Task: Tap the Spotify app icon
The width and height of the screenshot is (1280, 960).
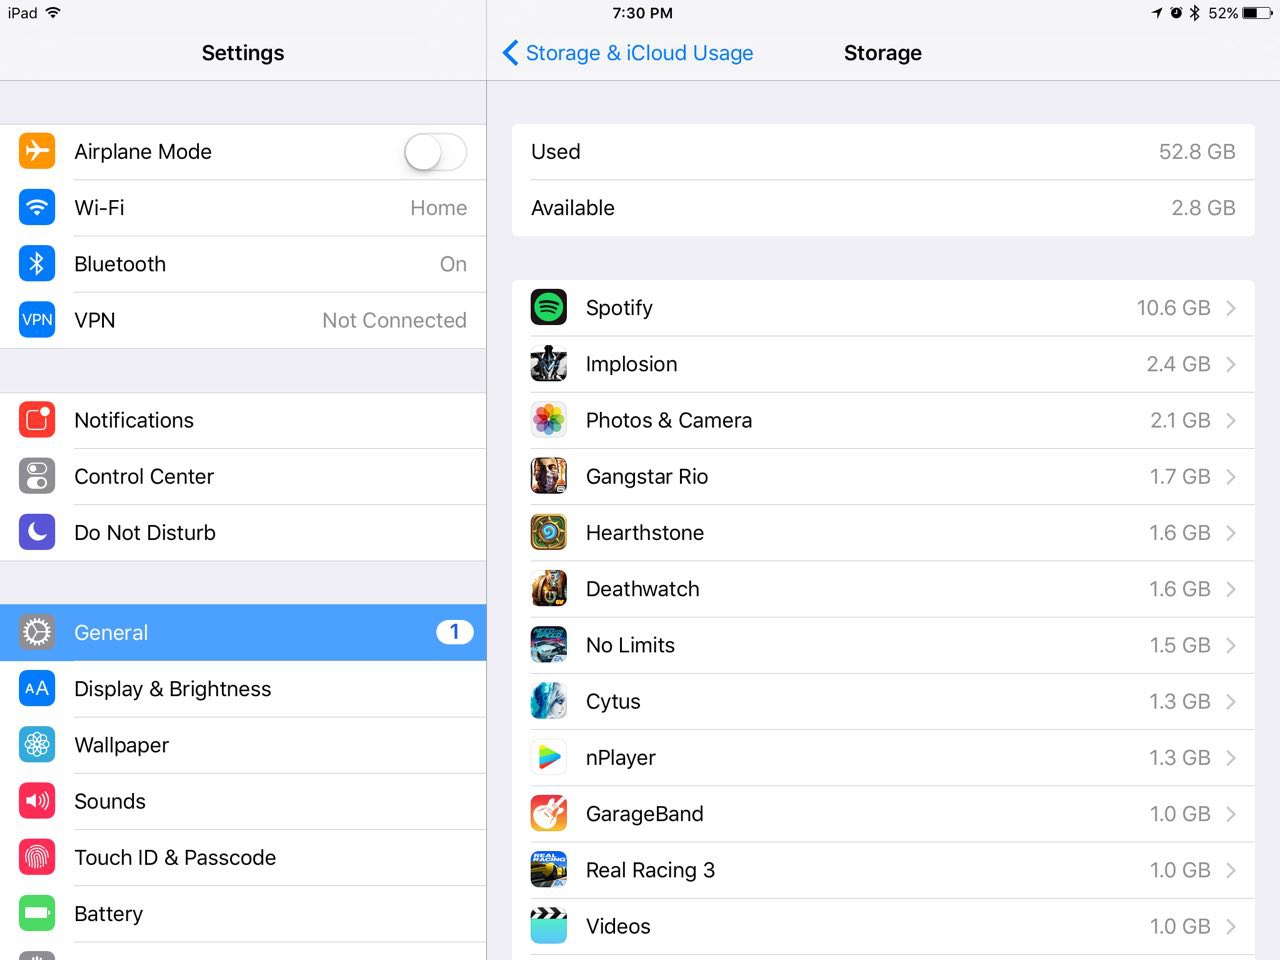Action: [549, 307]
